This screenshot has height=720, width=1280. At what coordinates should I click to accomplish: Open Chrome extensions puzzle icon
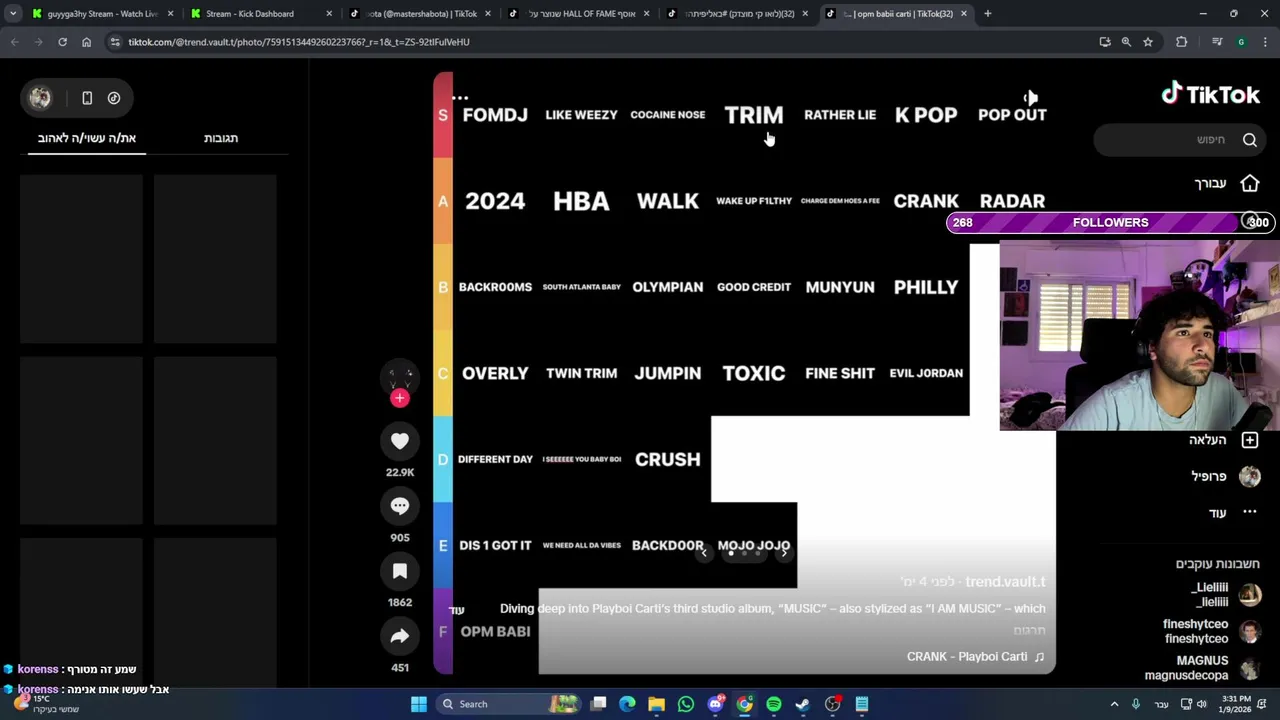1182,42
